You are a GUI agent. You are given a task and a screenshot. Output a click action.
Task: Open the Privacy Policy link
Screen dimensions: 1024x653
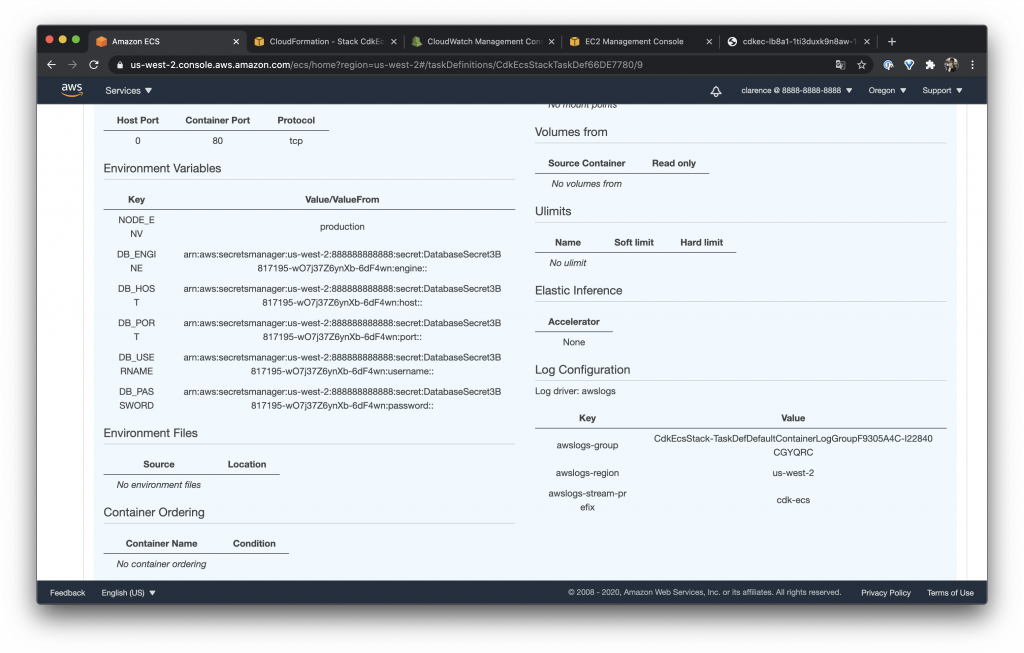click(x=886, y=593)
